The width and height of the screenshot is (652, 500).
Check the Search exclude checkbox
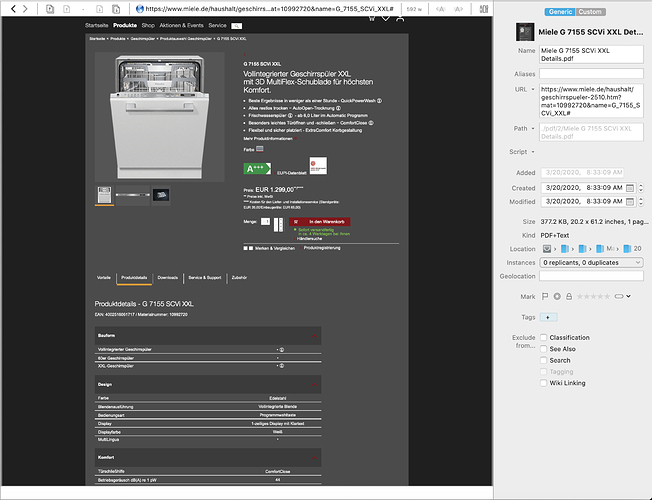[x=543, y=360]
